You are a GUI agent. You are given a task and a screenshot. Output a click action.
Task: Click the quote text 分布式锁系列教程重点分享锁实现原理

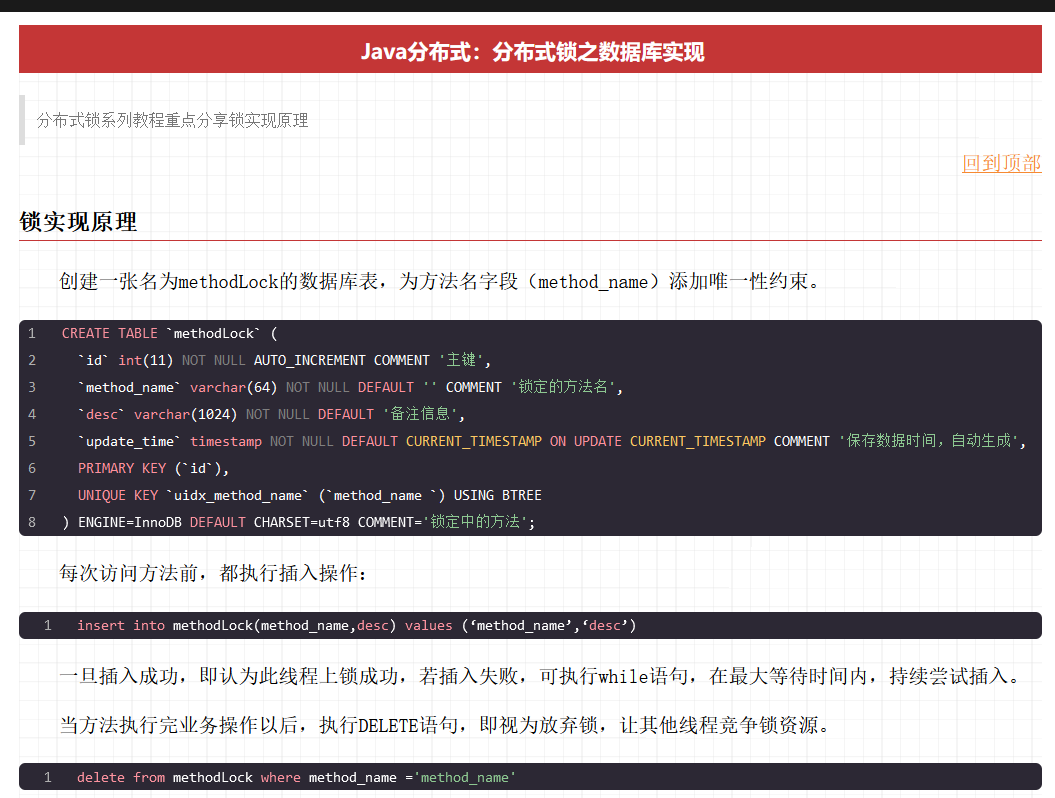click(x=172, y=120)
